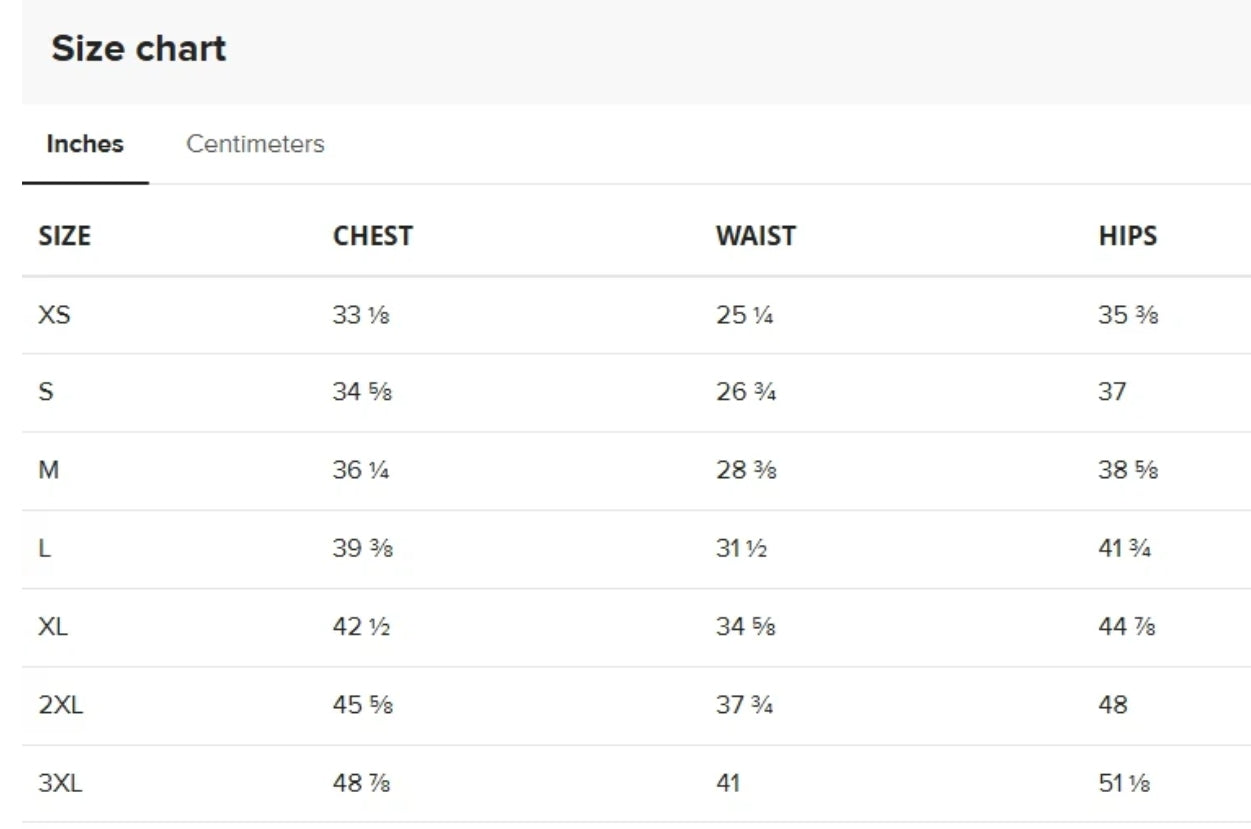Select the M size row label
Image resolution: width=1251 pixels, height=829 pixels.
[48, 470]
